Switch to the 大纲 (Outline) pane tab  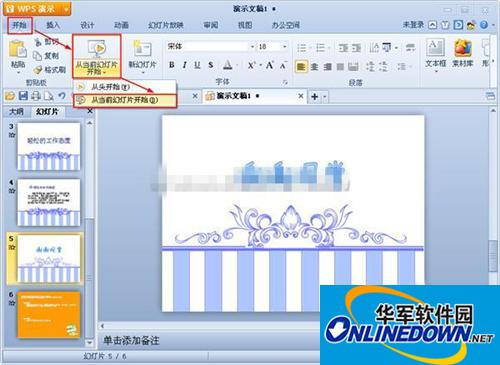[16, 112]
